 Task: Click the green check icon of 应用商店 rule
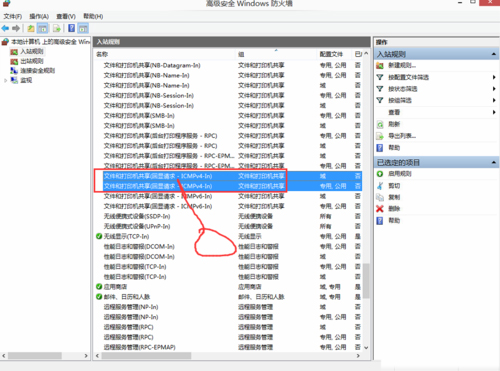pos(99,287)
